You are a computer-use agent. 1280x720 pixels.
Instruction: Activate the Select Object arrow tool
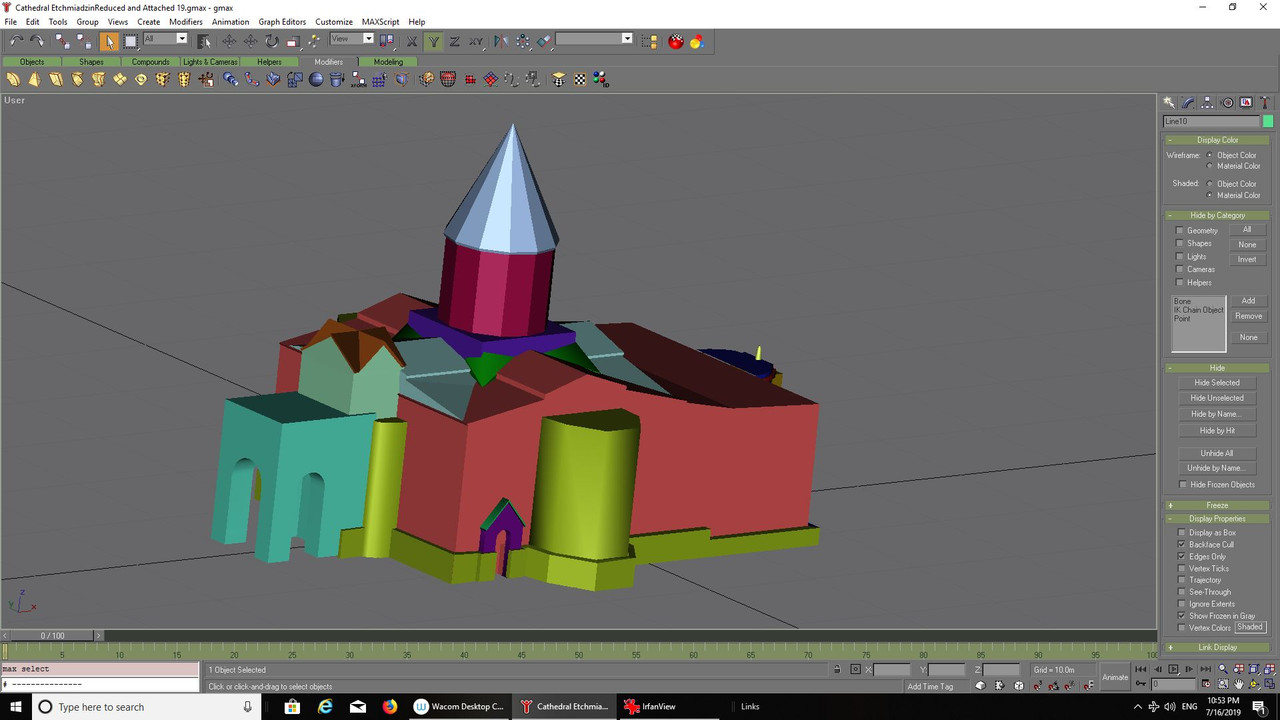[109, 41]
